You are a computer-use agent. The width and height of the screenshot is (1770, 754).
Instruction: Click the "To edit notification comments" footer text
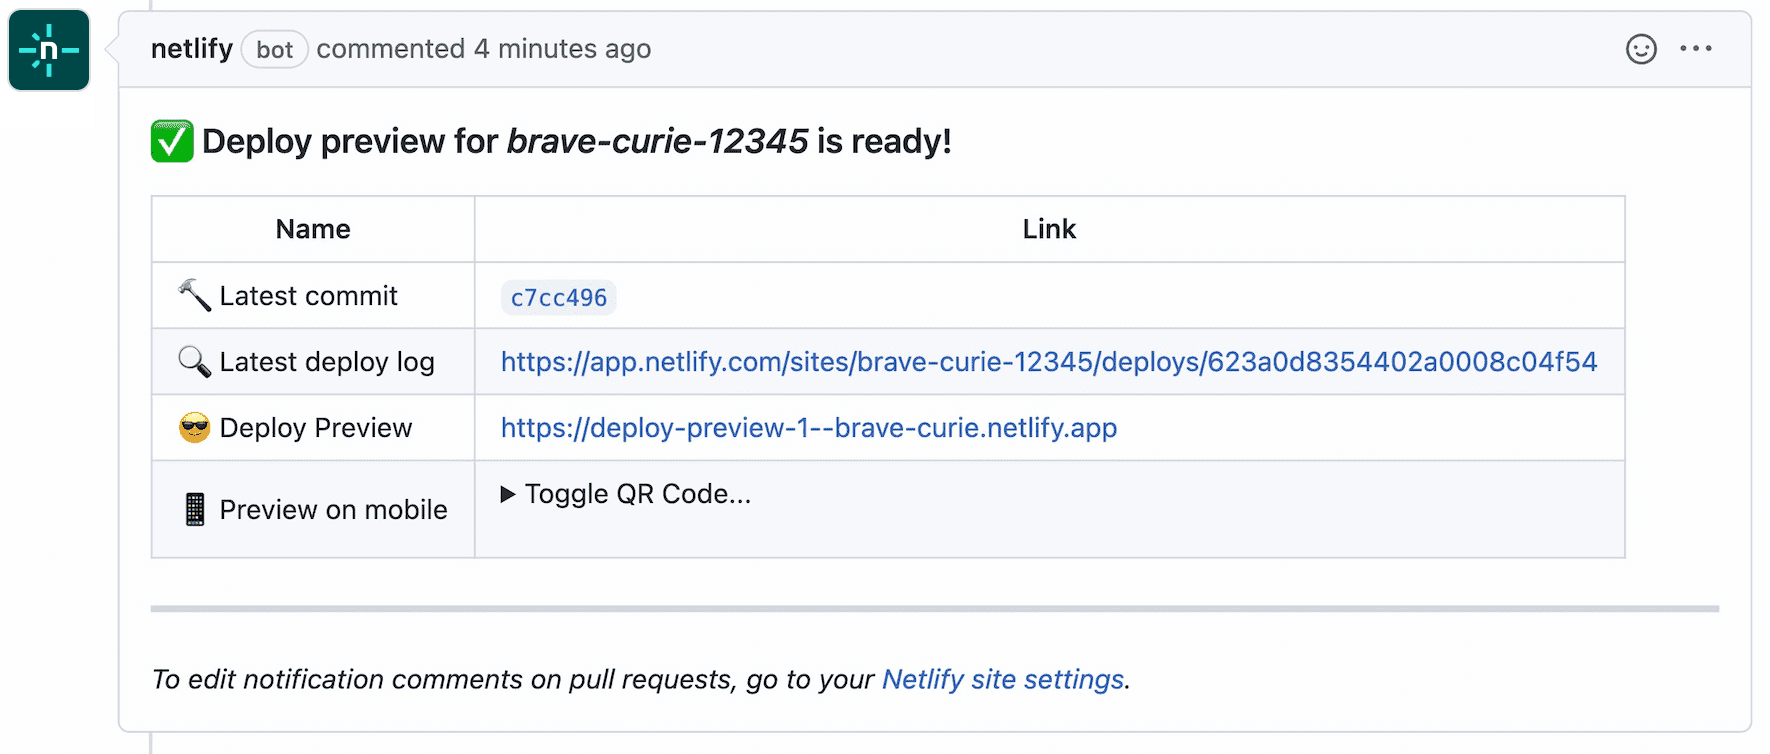(640, 680)
